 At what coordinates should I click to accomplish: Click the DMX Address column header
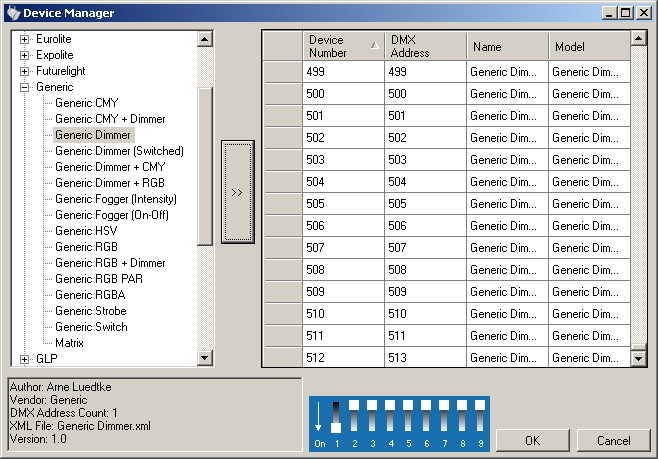424,46
